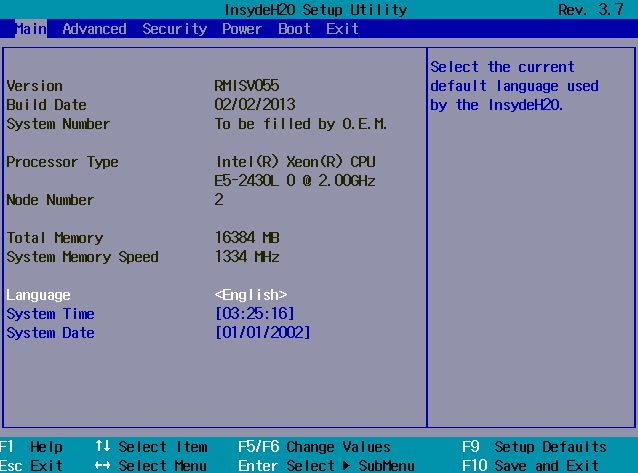The width and height of the screenshot is (638, 473).
Task: Click the 02/02/2013 build date value
Action: [x=255, y=105]
